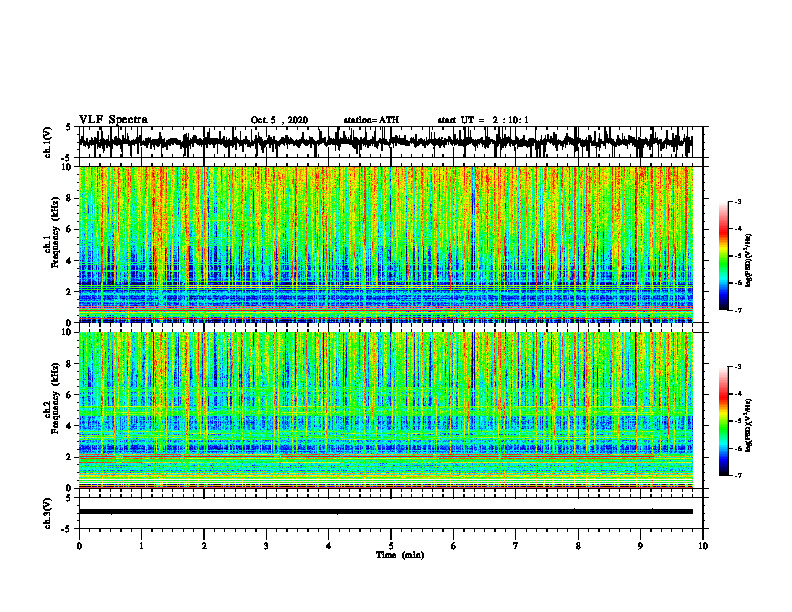Click the time axis end tick label "10"
The height and width of the screenshot is (612, 792).
tap(703, 546)
